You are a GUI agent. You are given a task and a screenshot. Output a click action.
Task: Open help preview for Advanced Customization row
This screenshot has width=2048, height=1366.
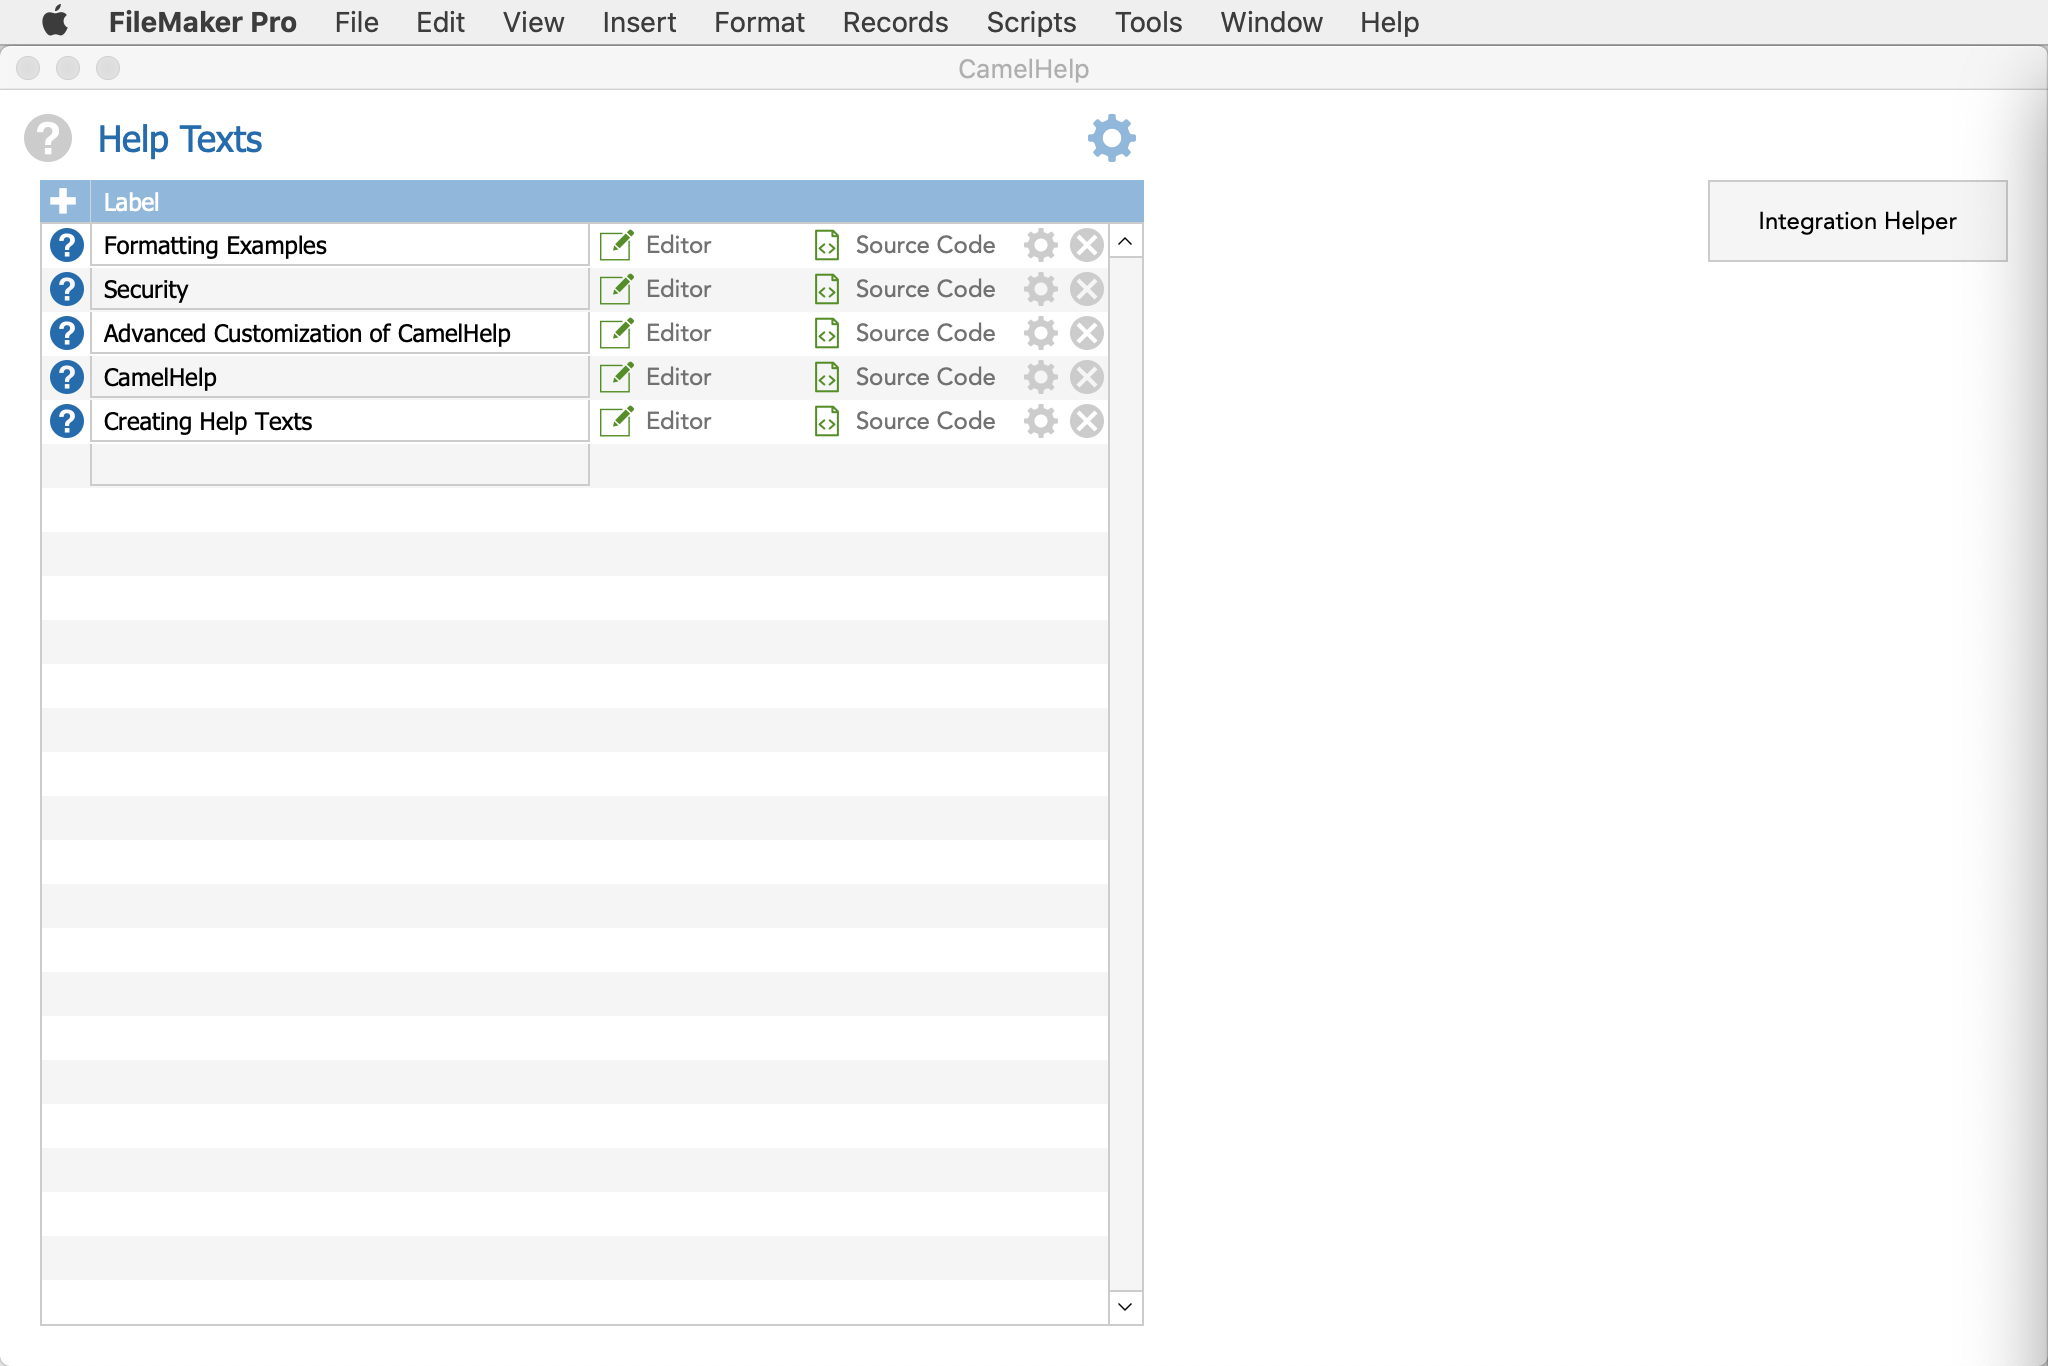tap(67, 333)
